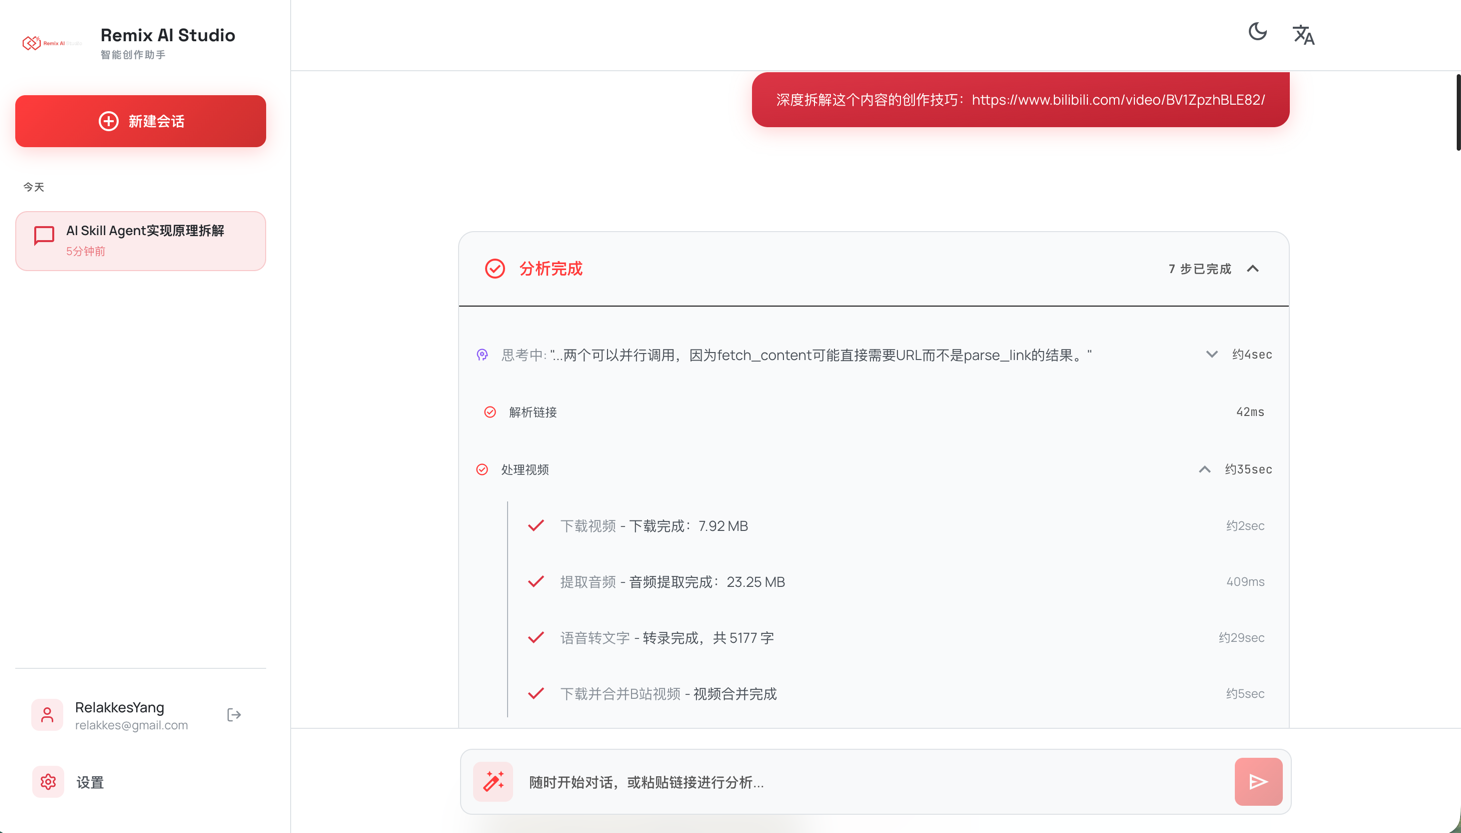This screenshot has height=833, width=1461.
Task: Click the vertical scrollbar thumb at right
Action: 1458,112
